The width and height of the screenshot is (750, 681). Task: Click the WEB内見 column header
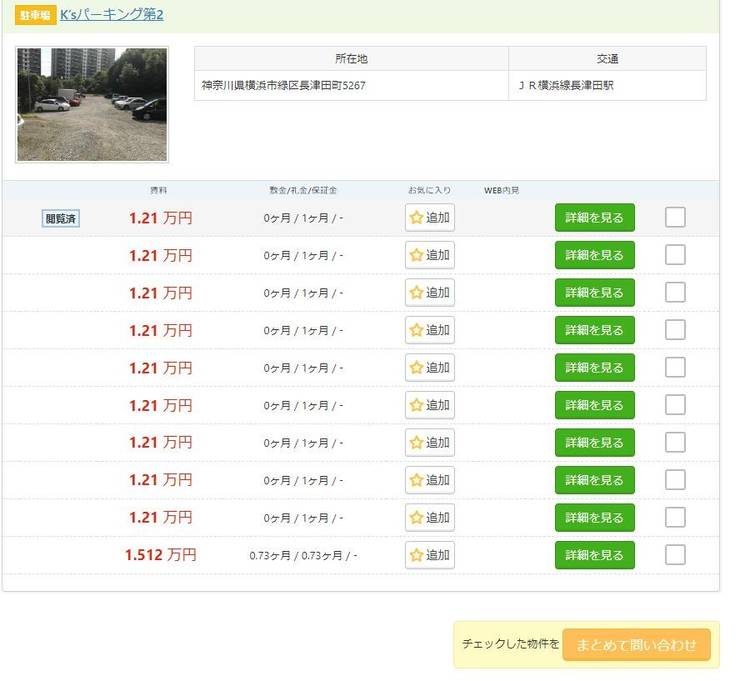(501, 190)
